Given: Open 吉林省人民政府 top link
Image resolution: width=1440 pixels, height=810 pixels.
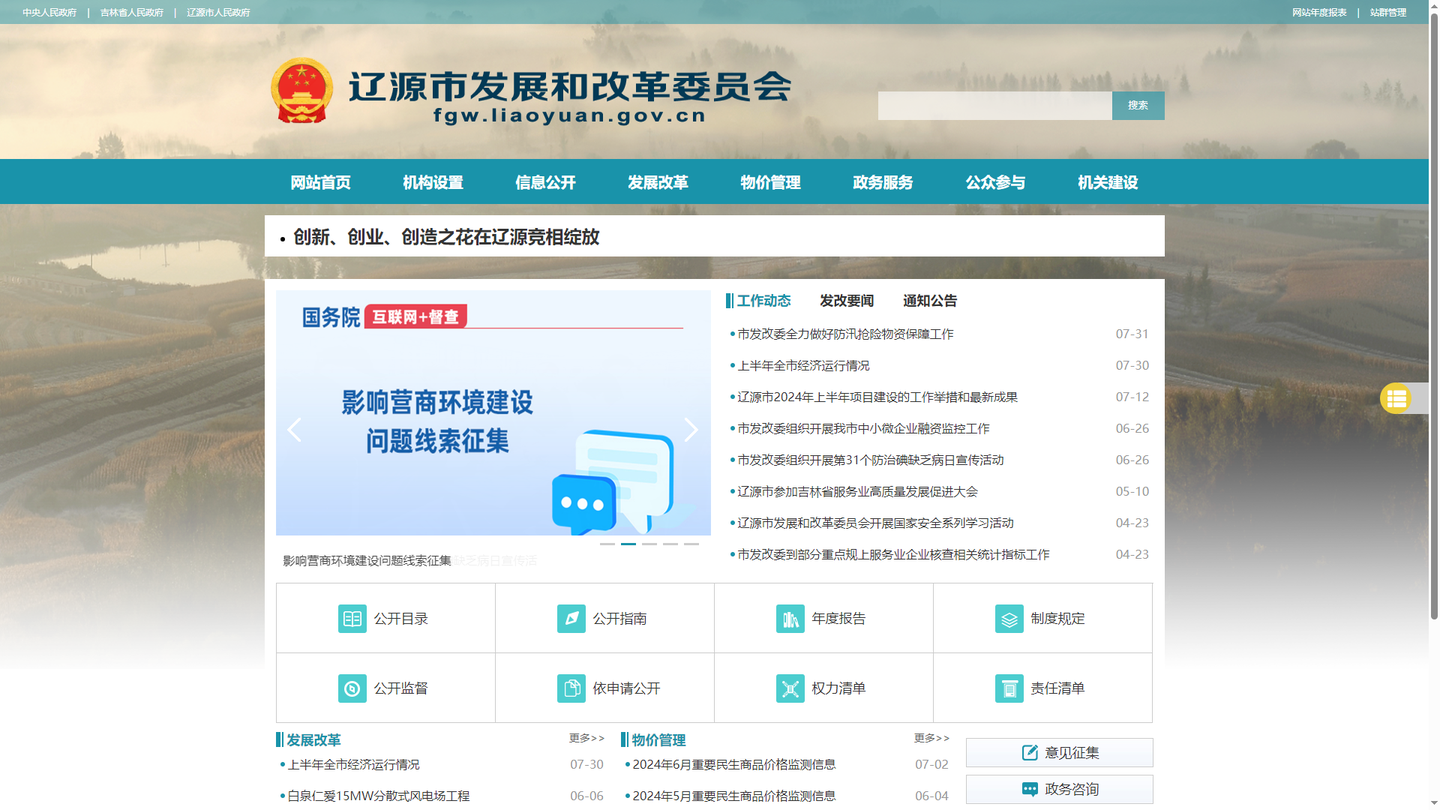Looking at the screenshot, I should [x=132, y=13].
